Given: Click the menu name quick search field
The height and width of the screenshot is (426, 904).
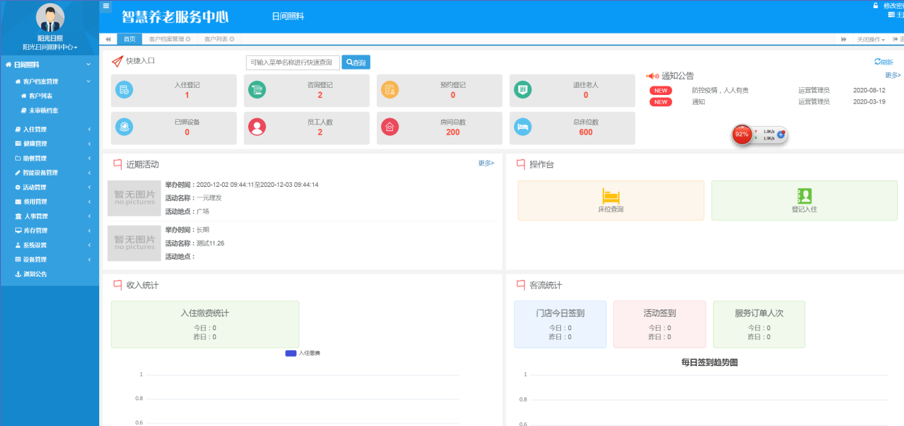Looking at the screenshot, I should (293, 62).
